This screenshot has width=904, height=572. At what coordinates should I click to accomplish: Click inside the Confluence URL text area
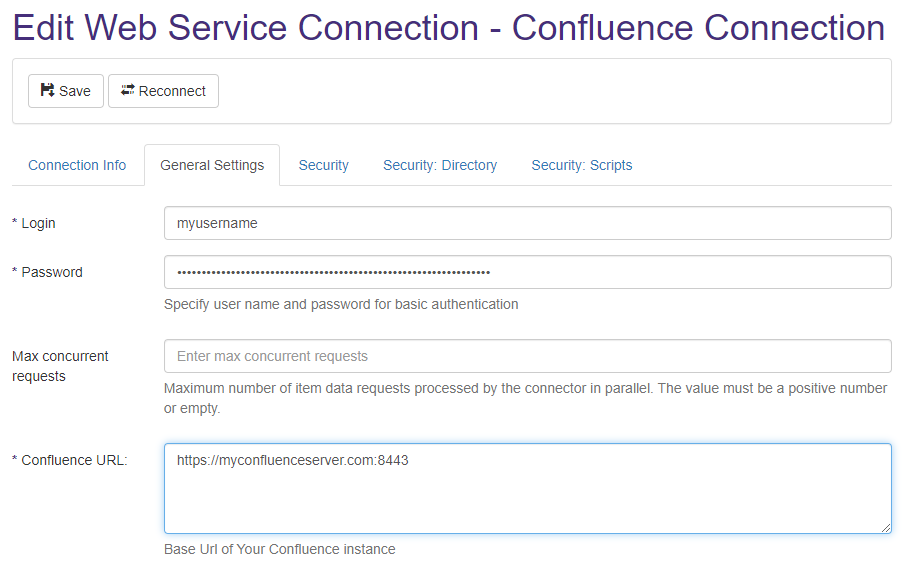pos(527,488)
